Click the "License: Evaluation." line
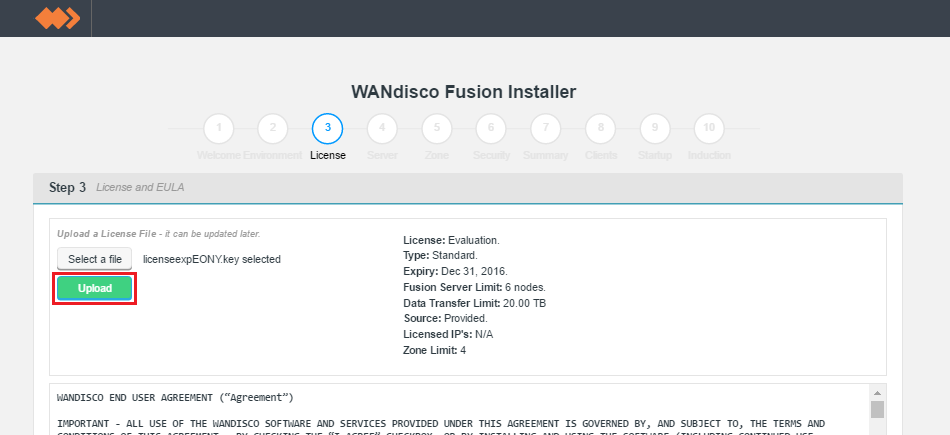The image size is (950, 435). [x=451, y=240]
